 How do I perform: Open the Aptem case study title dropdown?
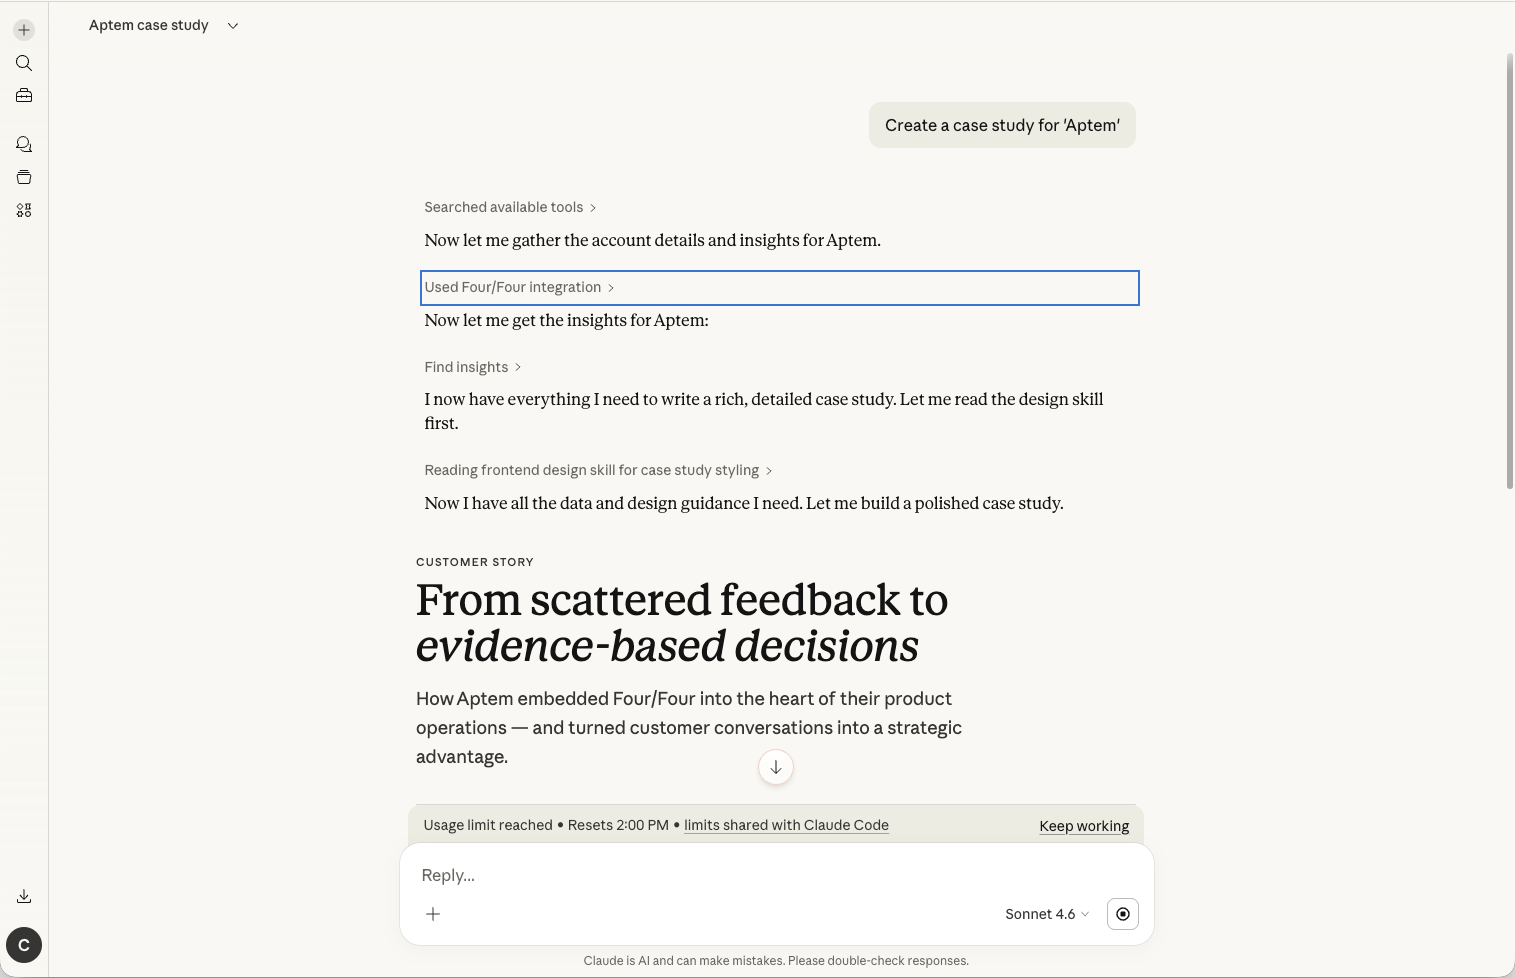point(233,26)
